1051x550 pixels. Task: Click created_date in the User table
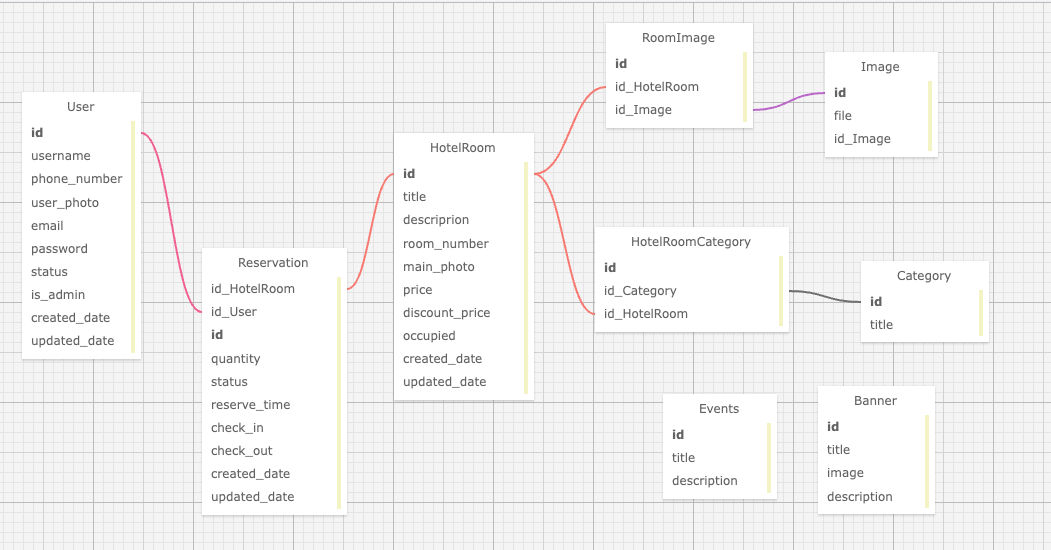pos(70,318)
